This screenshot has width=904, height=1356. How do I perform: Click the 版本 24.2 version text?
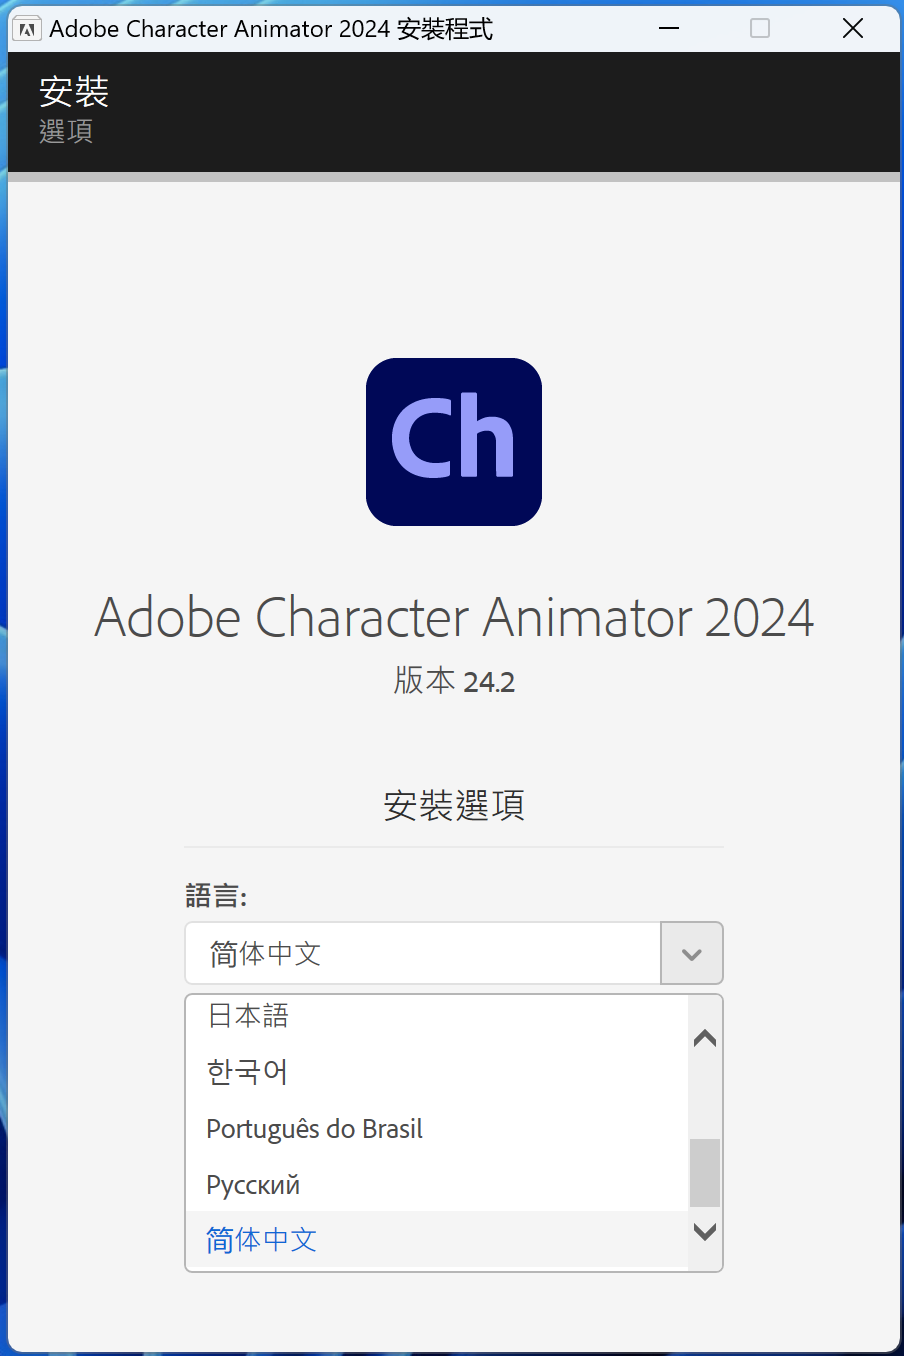click(x=454, y=681)
